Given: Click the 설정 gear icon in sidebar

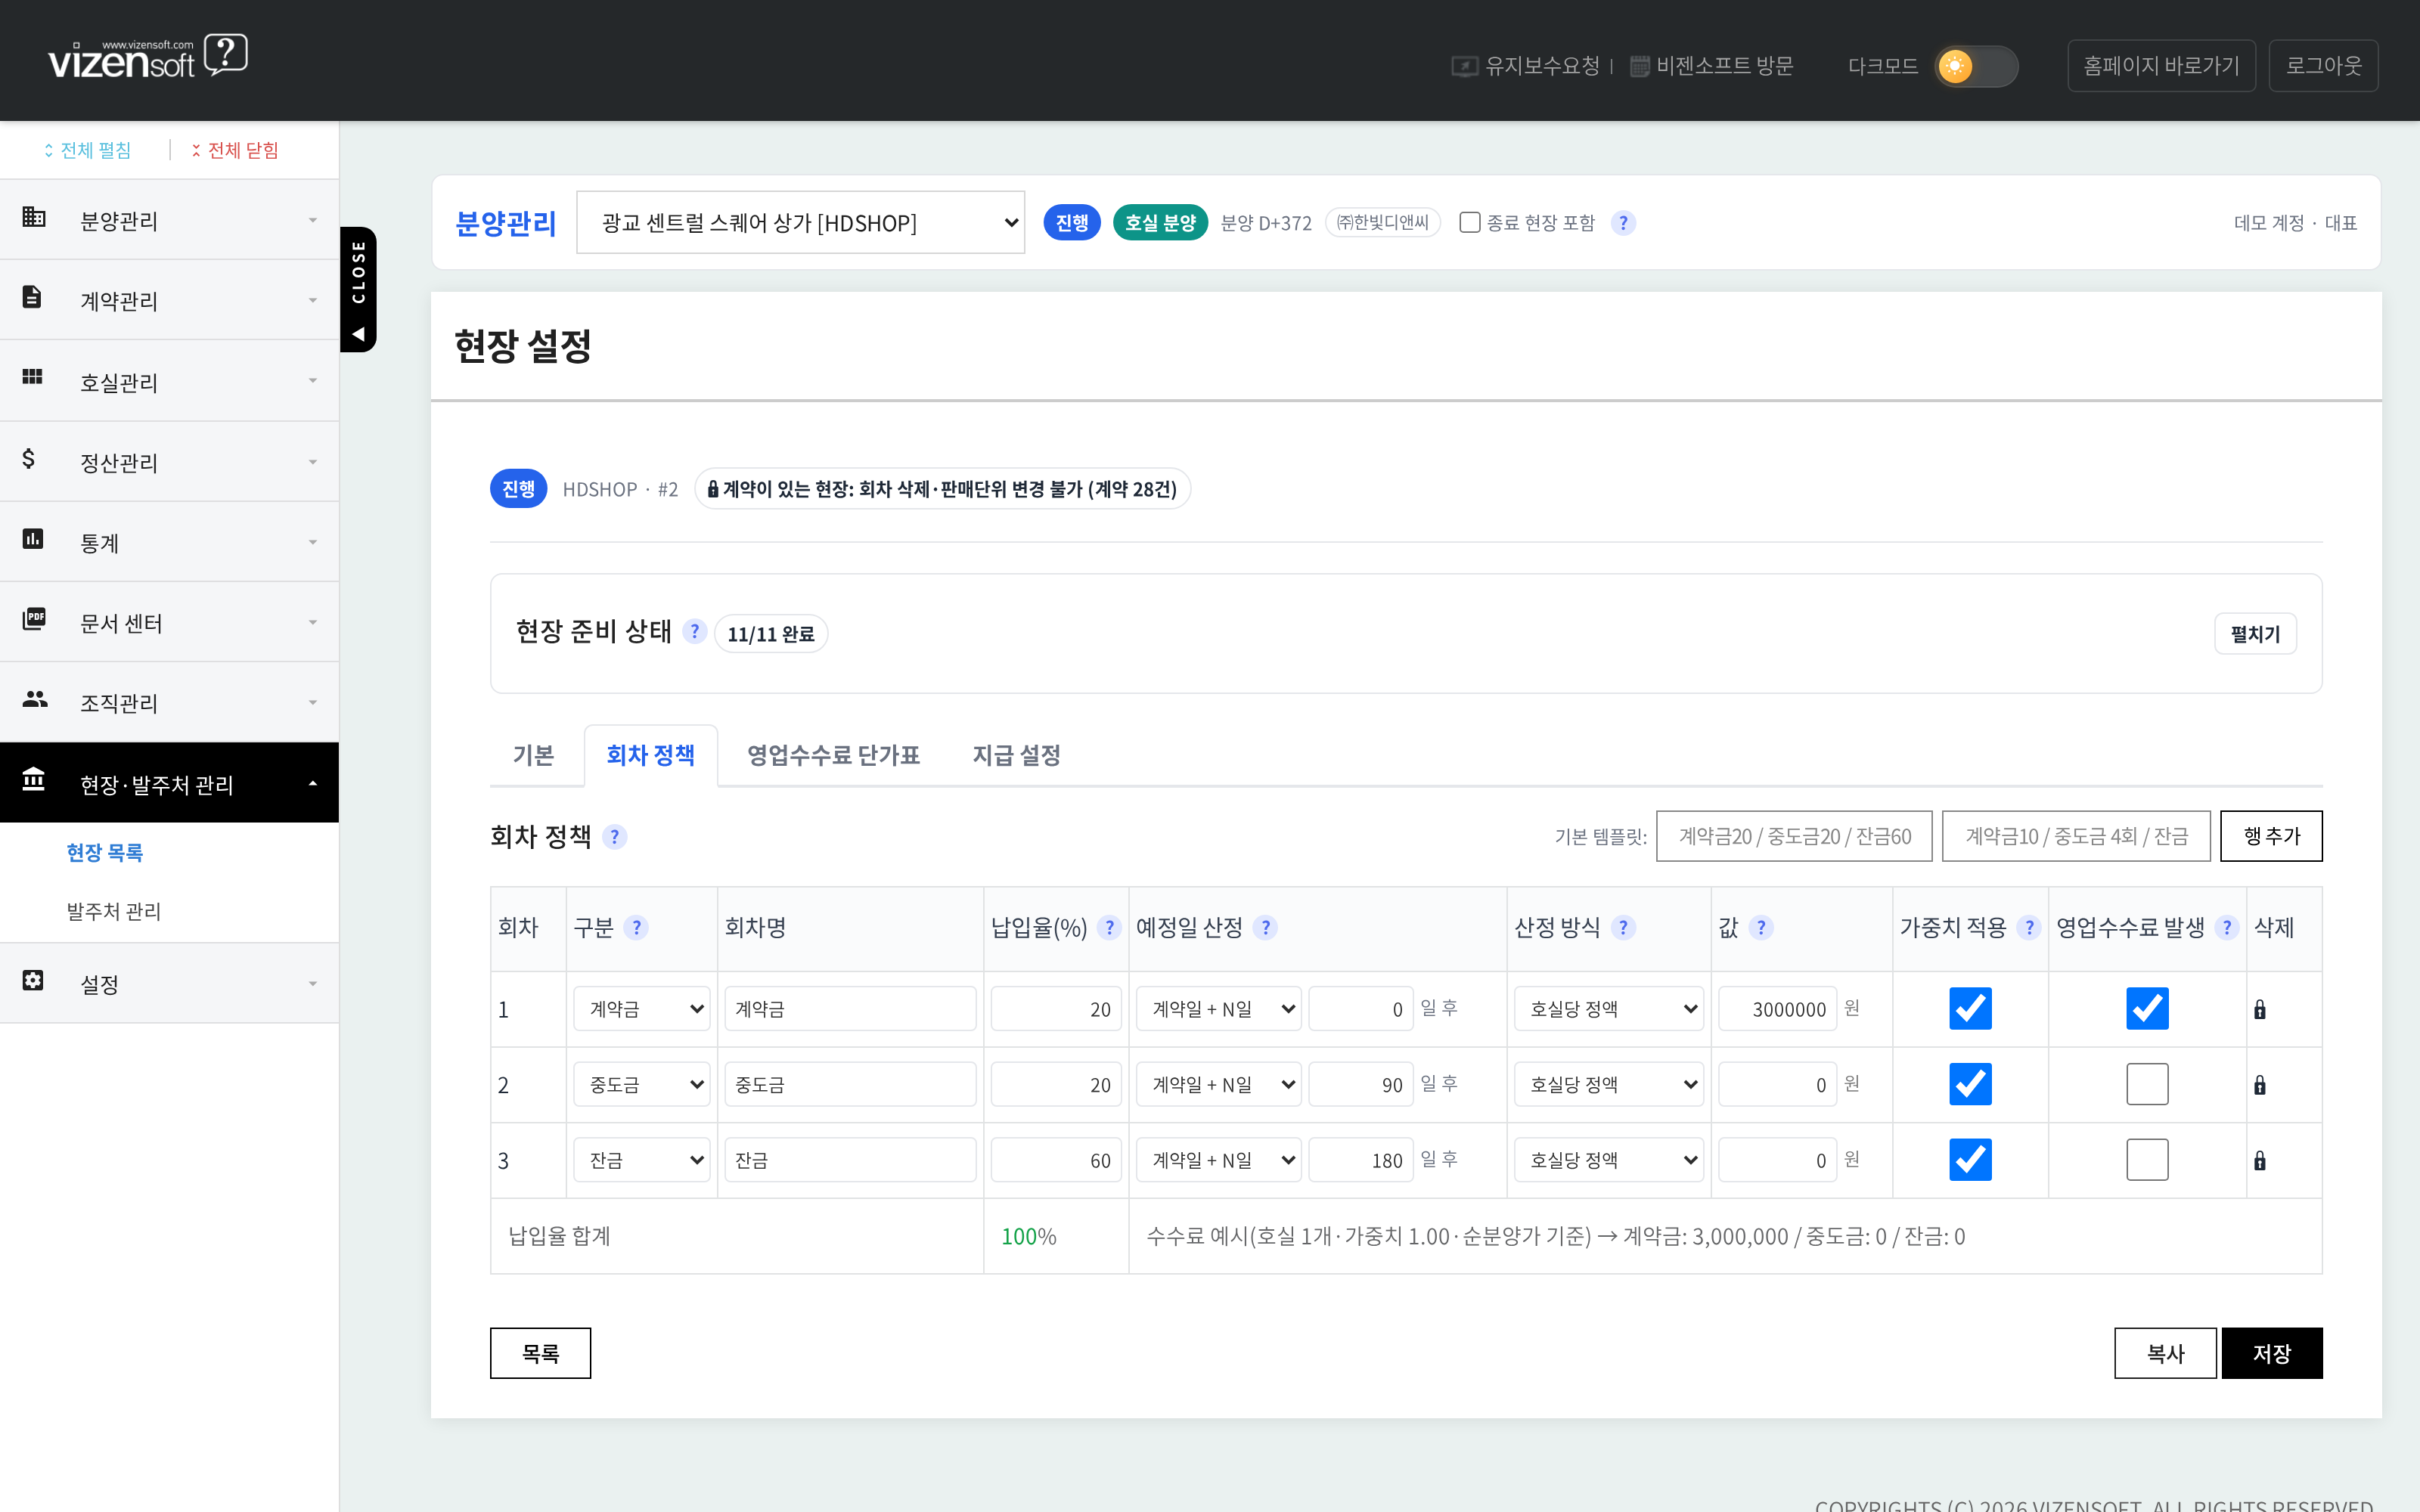Looking at the screenshot, I should [x=33, y=980].
